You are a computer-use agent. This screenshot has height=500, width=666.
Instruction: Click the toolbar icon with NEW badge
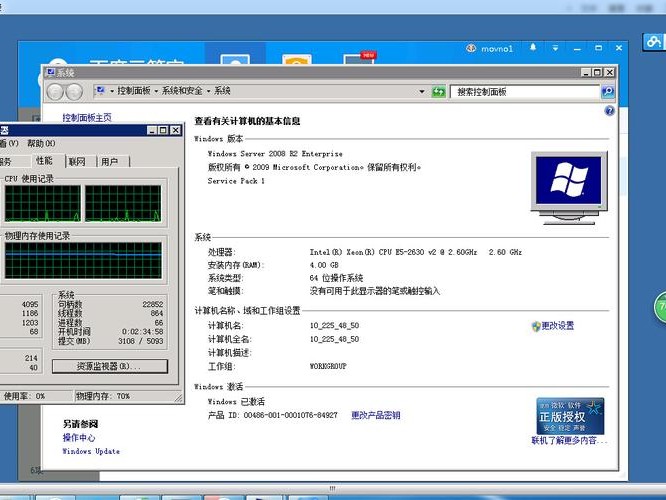[x=359, y=58]
